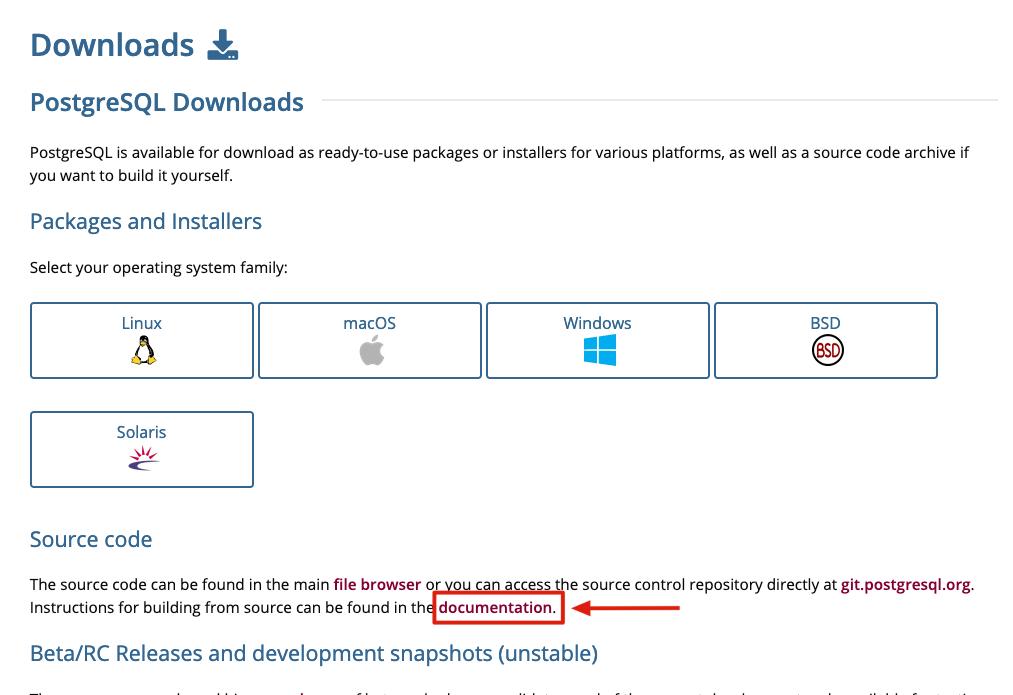Open the file browser link
This screenshot has height=695, width=1013.
[x=377, y=585]
